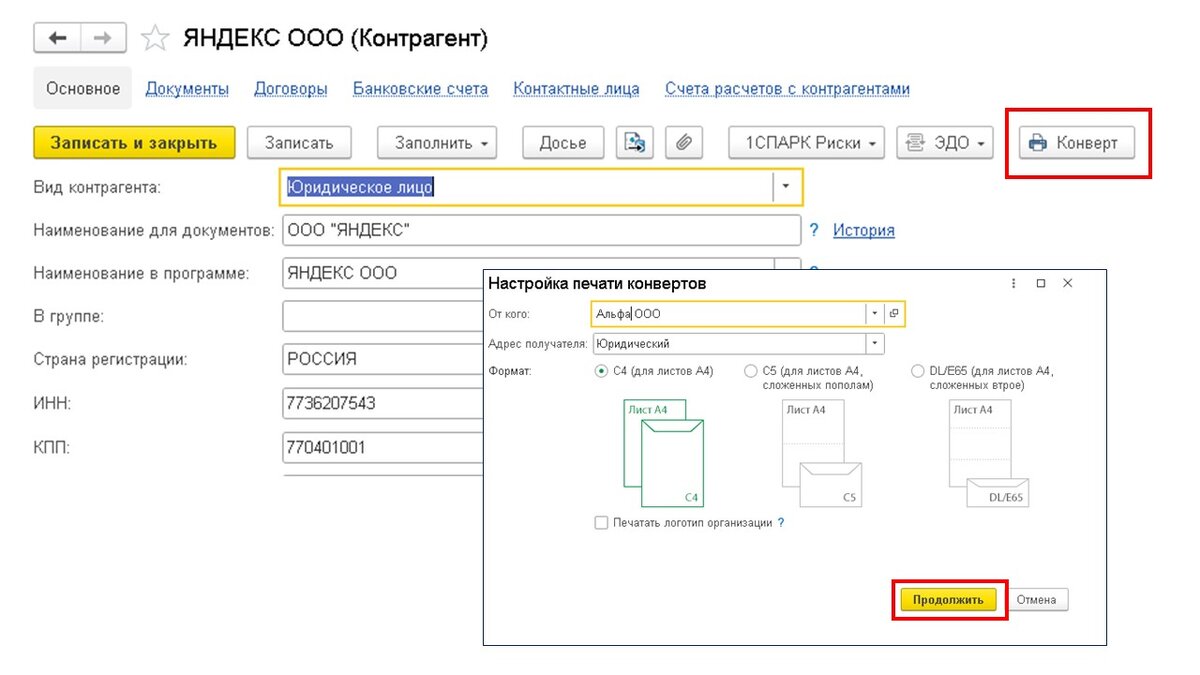1200x675 pixels.
Task: Choose the C4 envelope thumbnail
Action: click(x=664, y=453)
